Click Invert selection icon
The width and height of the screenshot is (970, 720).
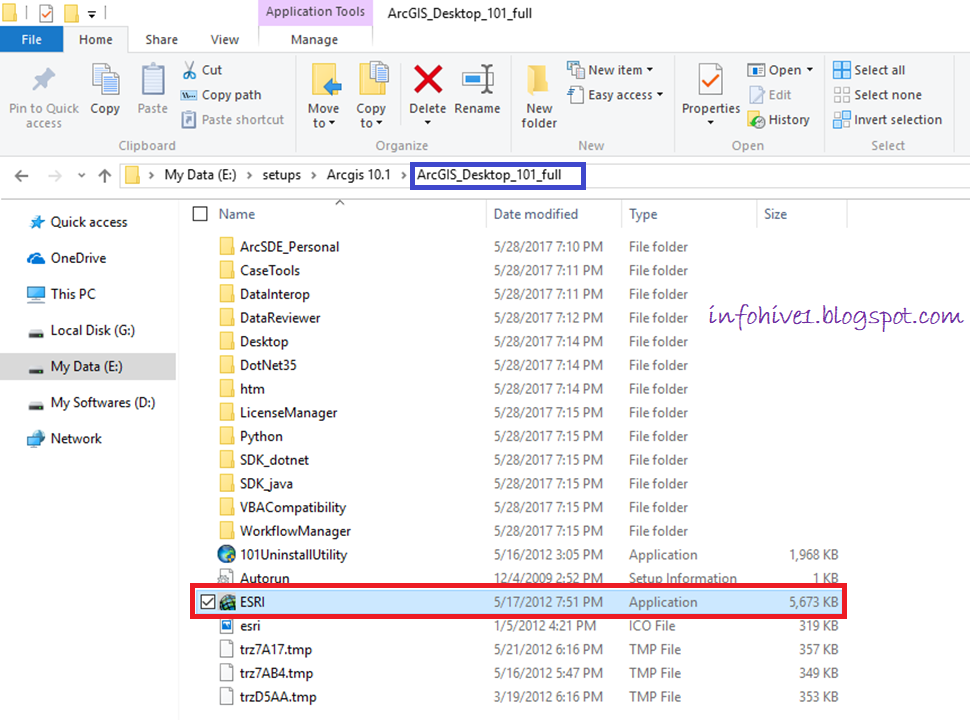(x=841, y=119)
